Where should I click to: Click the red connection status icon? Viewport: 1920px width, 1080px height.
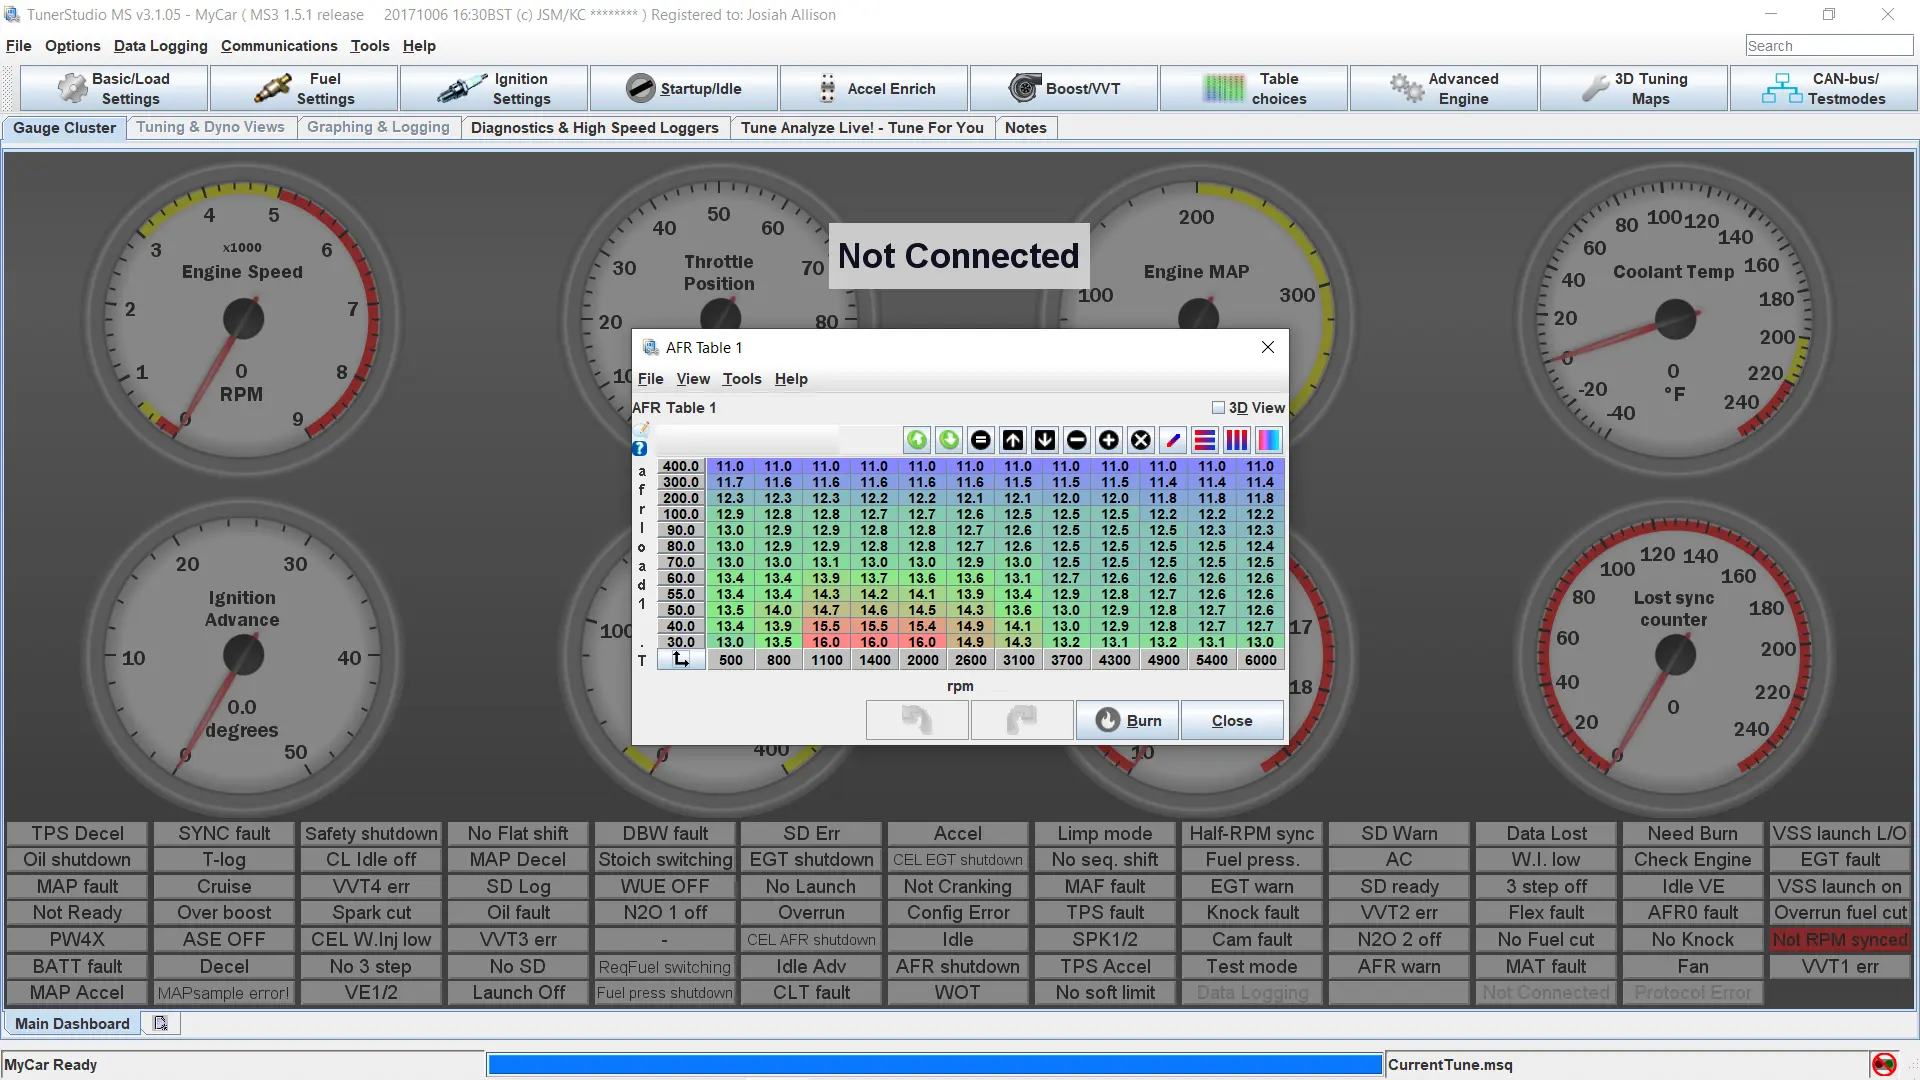[x=1884, y=1064]
